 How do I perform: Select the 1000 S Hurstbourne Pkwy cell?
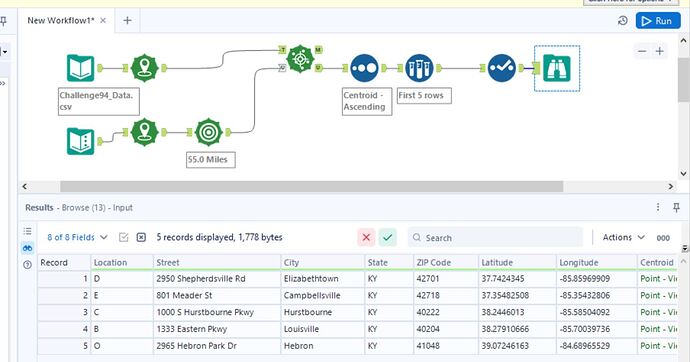pyautogui.click(x=217, y=312)
